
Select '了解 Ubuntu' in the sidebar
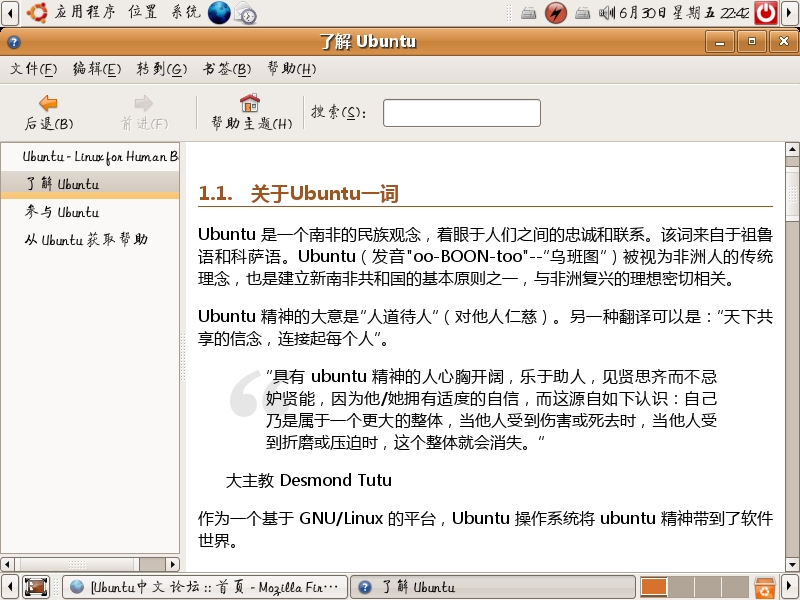(x=90, y=184)
